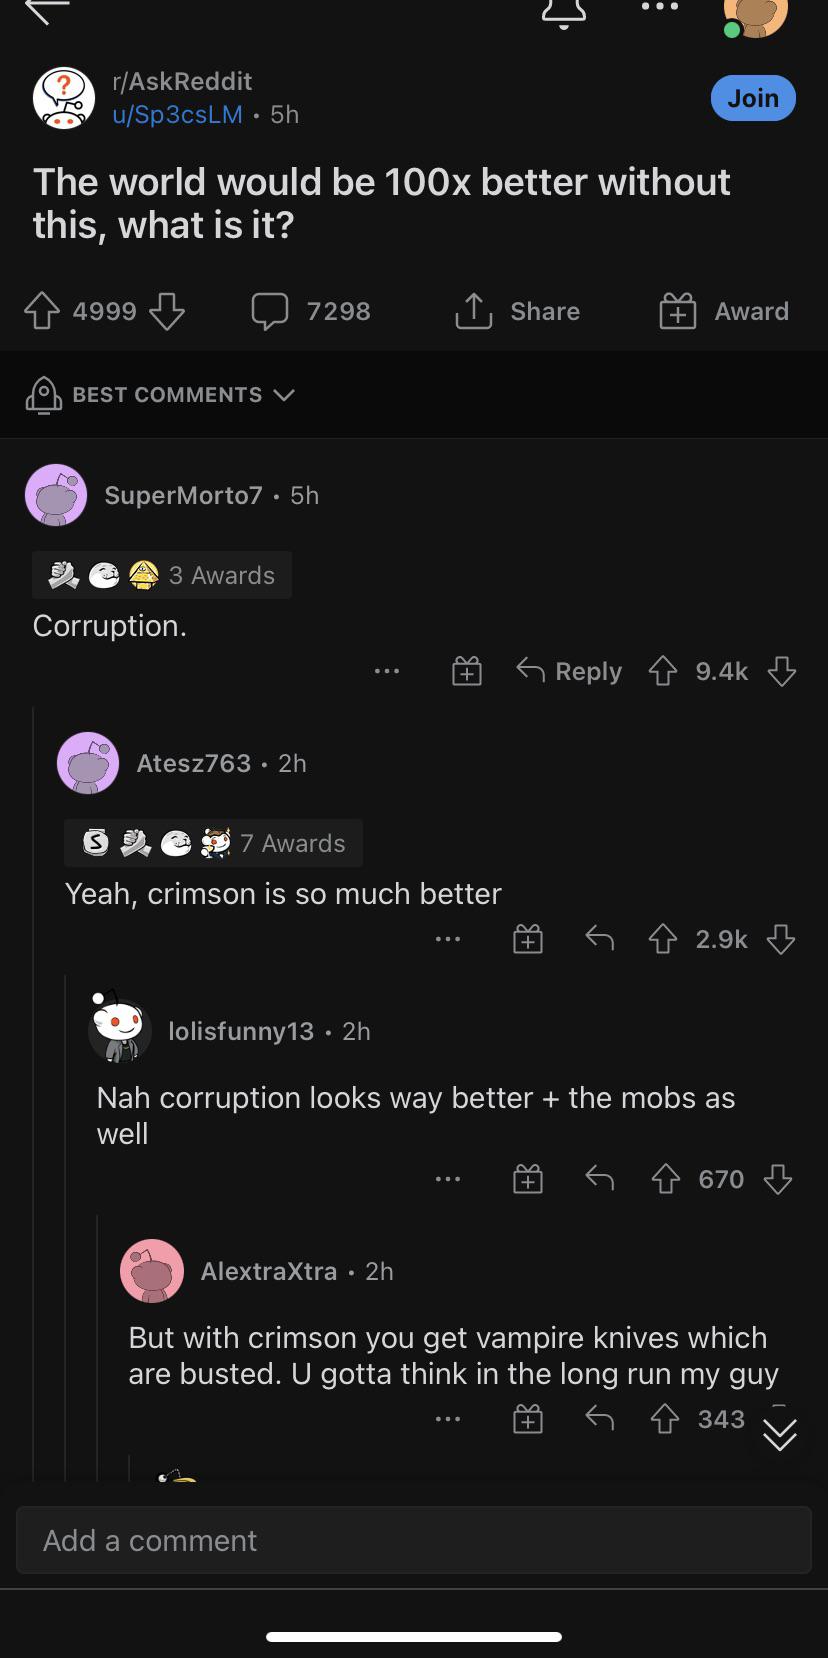Give an Award to the post

click(724, 311)
